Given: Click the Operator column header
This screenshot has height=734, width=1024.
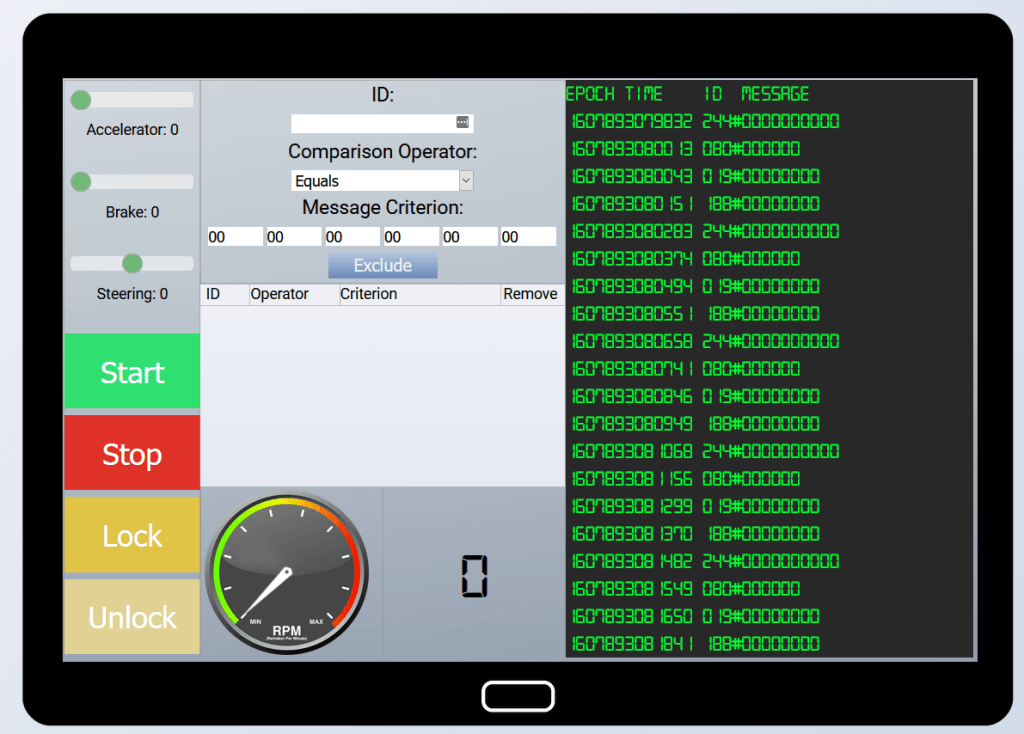Looking at the screenshot, I should coord(280,294).
